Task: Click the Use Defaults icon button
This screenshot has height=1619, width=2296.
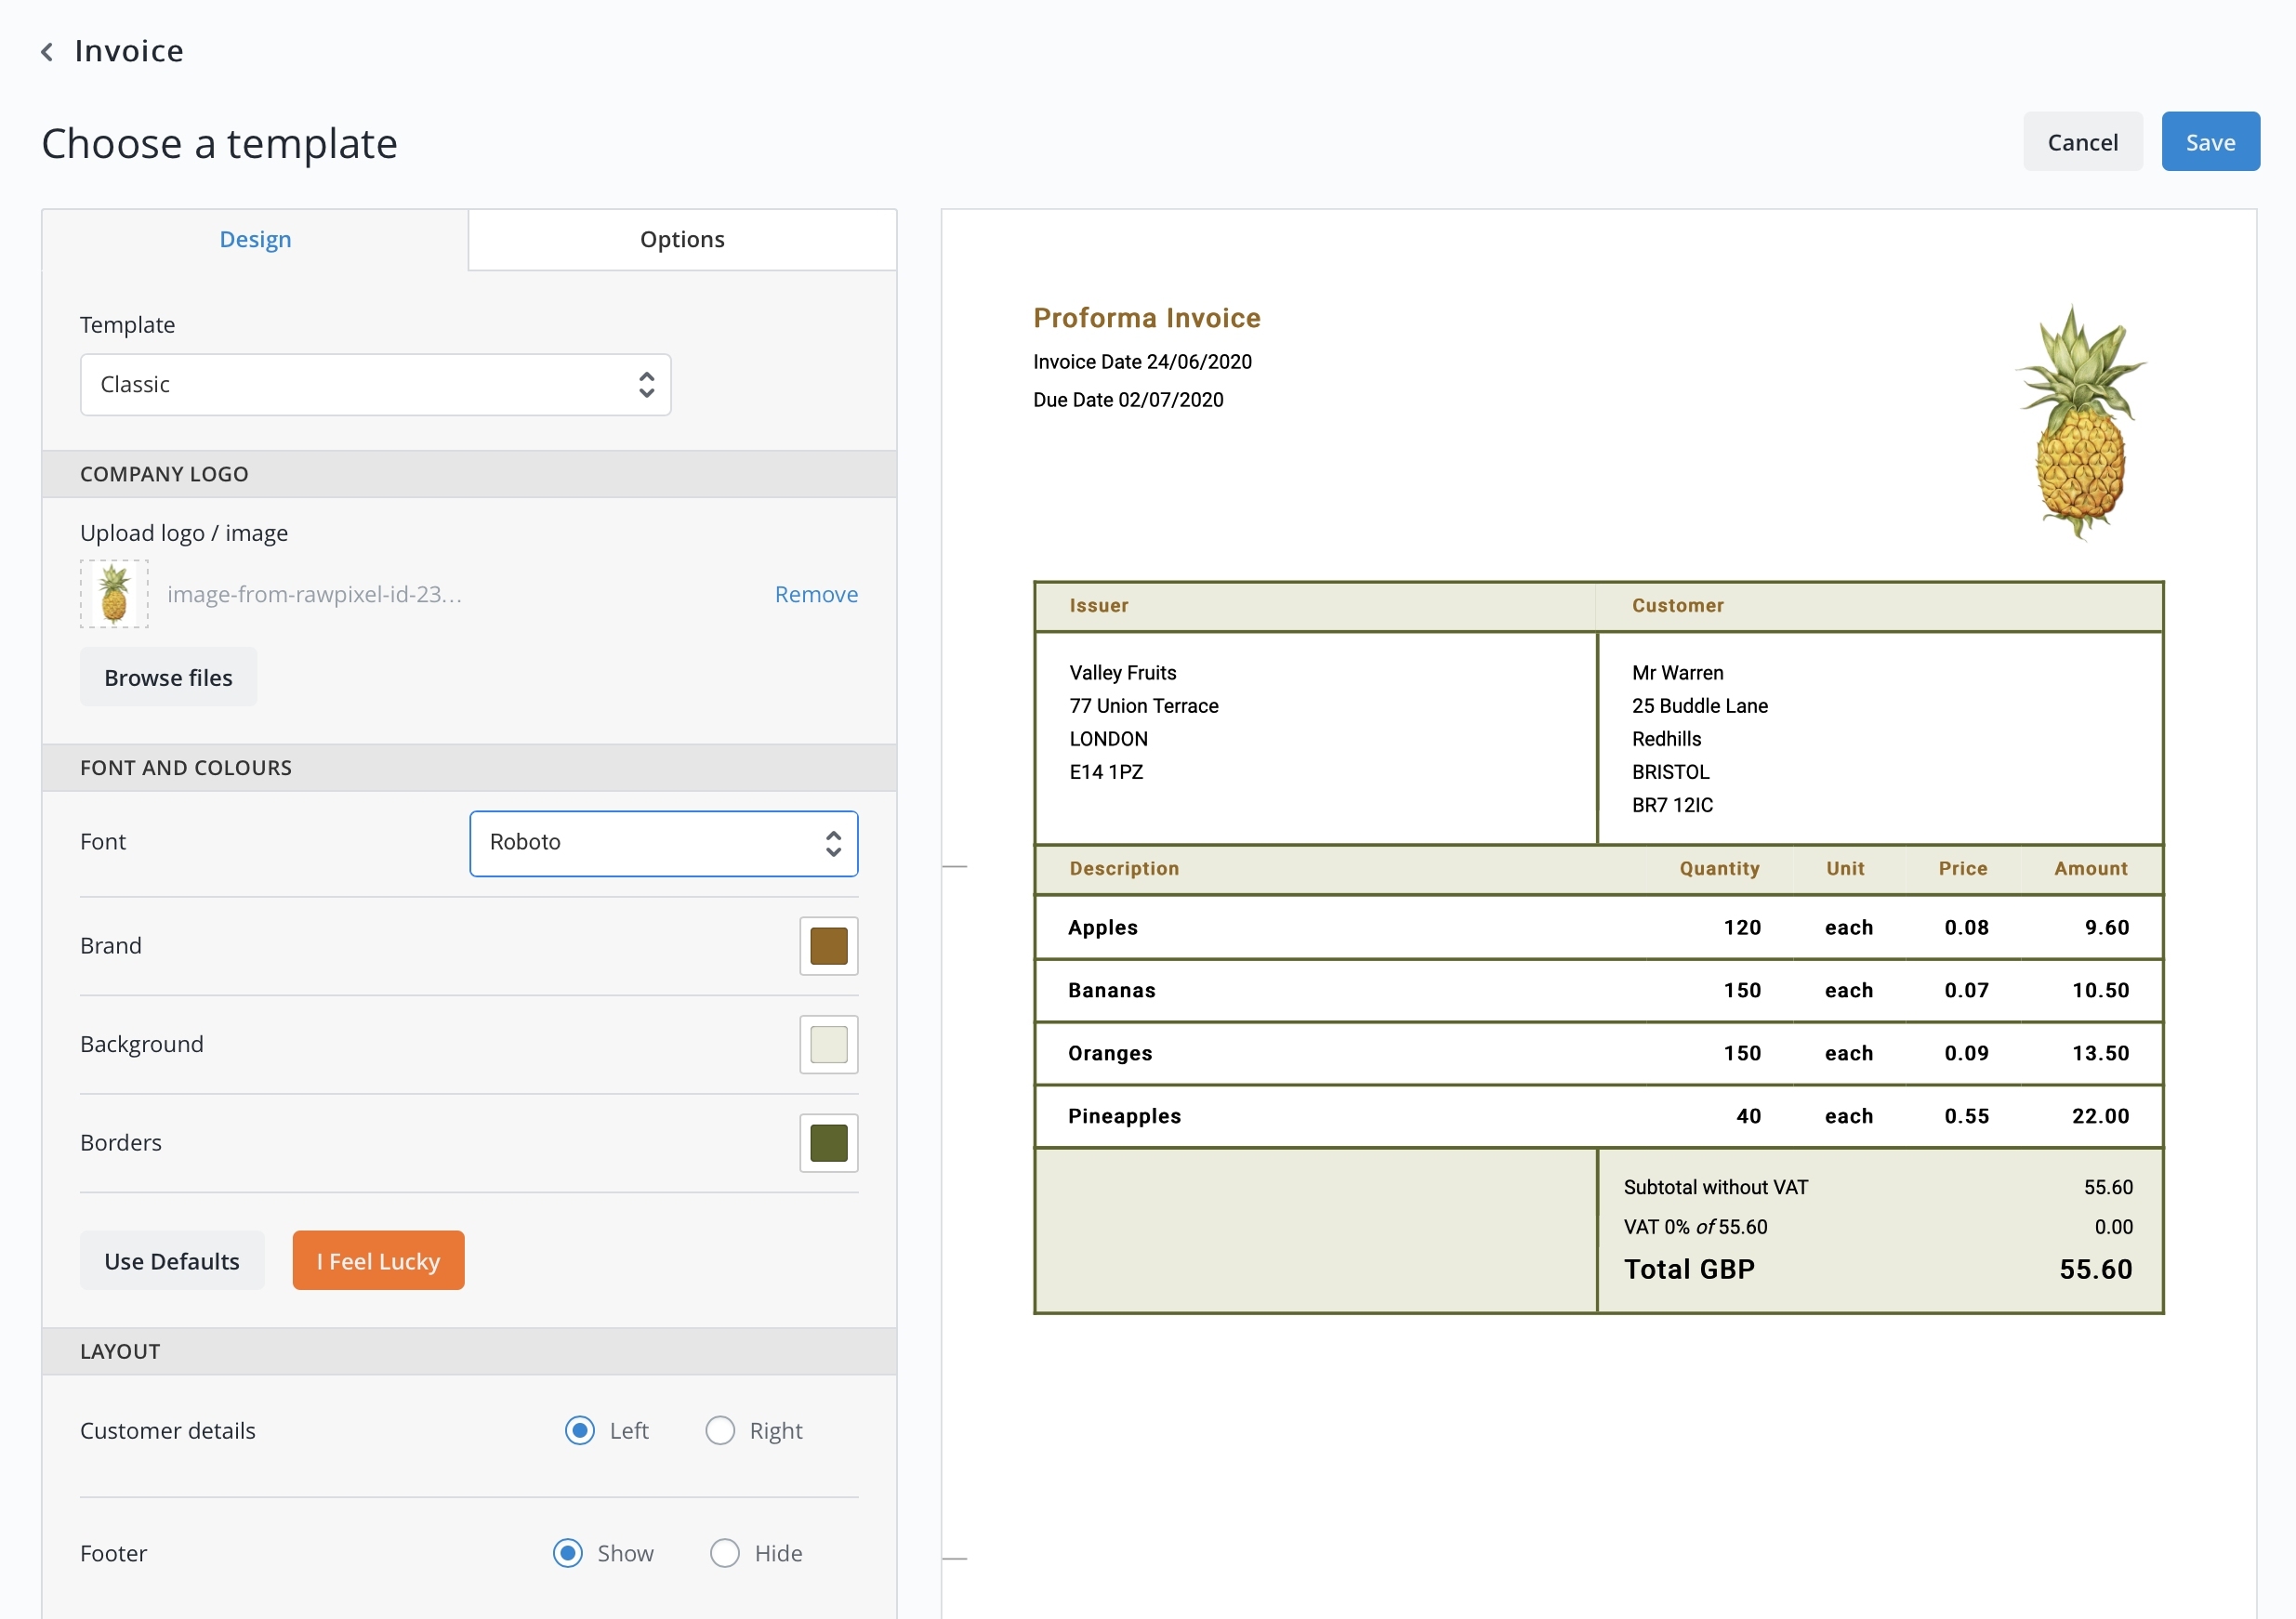Action: point(170,1261)
